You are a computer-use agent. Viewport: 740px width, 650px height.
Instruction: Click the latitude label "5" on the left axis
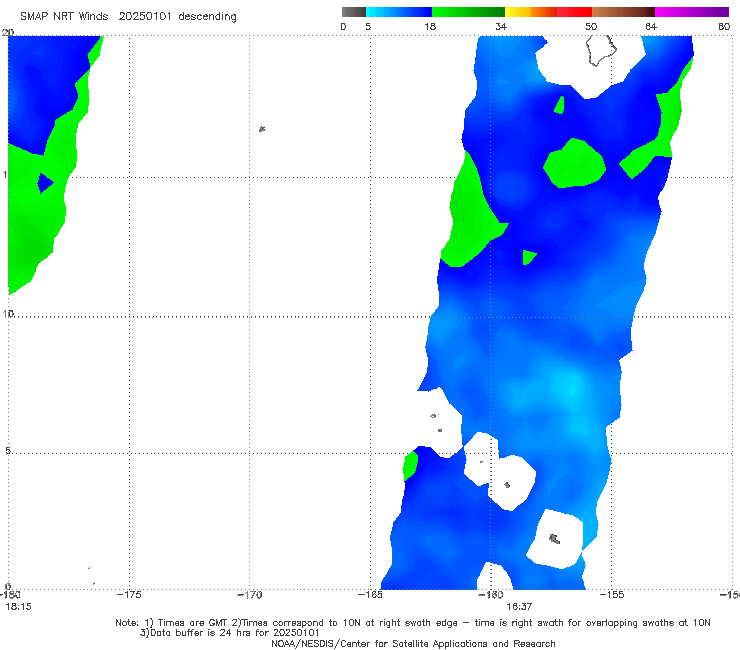pyautogui.click(x=8, y=450)
